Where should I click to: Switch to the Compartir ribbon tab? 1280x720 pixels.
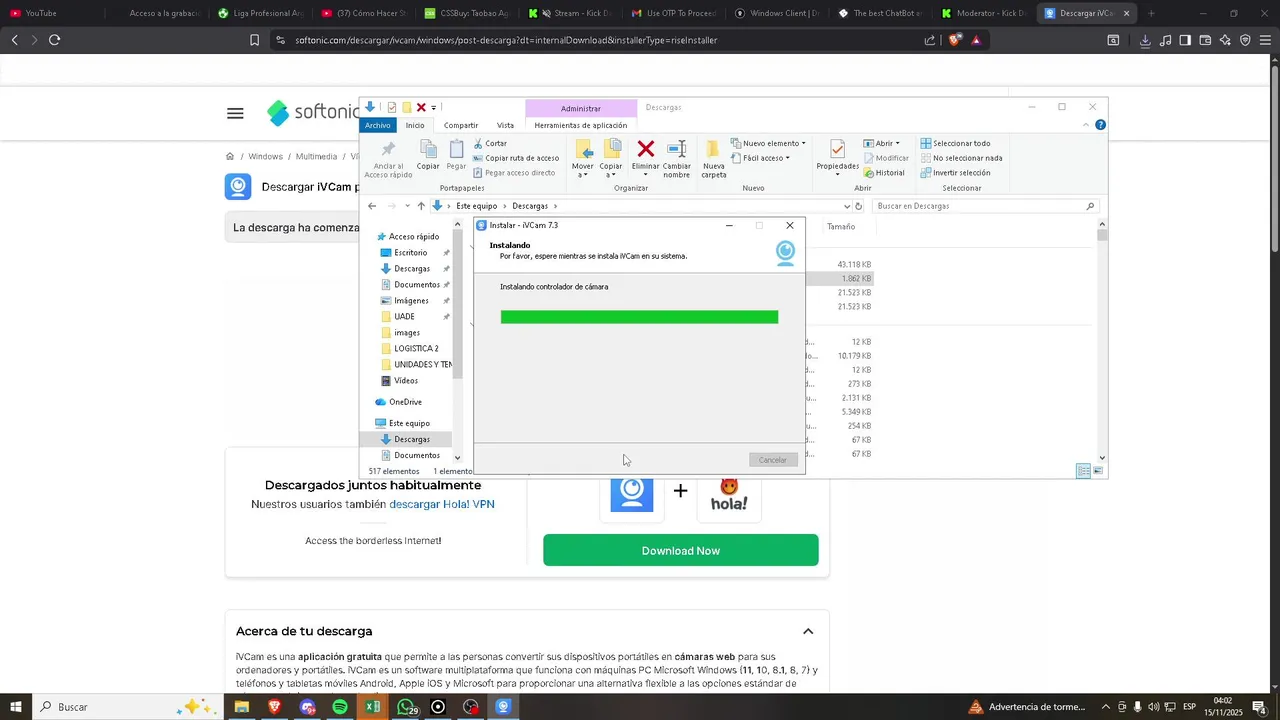(461, 125)
